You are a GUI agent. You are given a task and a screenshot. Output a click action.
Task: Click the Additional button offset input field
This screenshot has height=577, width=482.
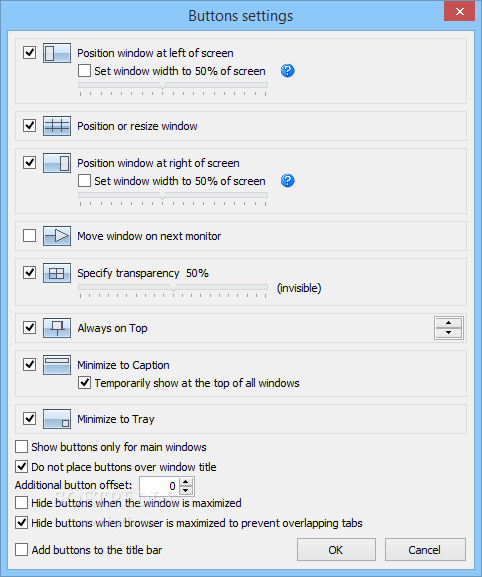(x=160, y=486)
